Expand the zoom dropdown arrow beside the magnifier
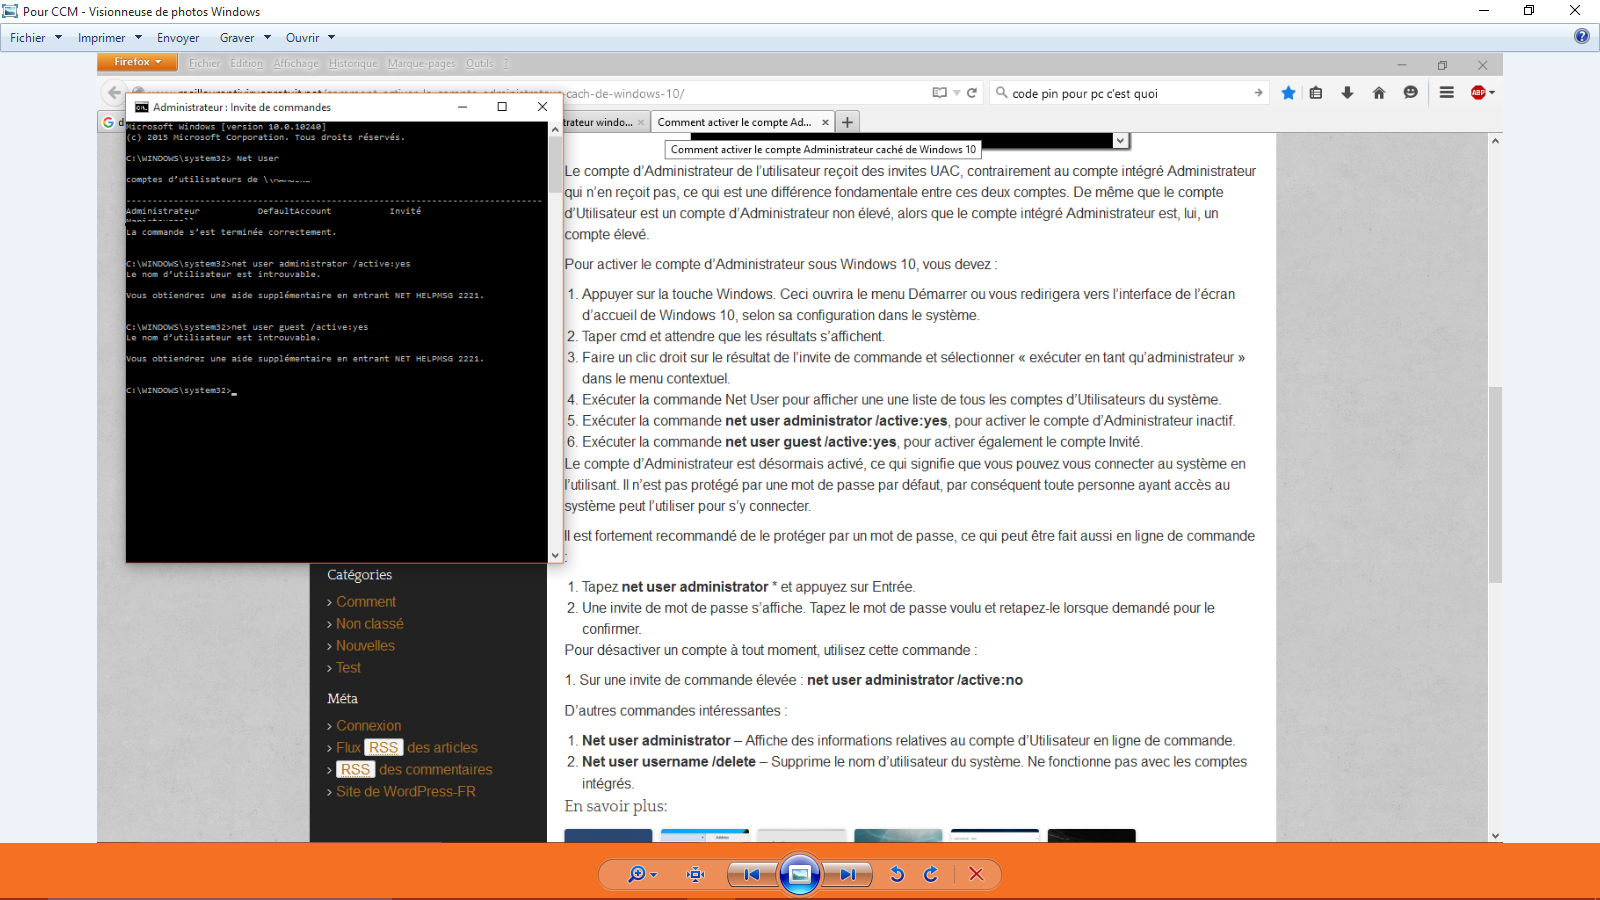Screen dimensions: 1600x900 653,875
